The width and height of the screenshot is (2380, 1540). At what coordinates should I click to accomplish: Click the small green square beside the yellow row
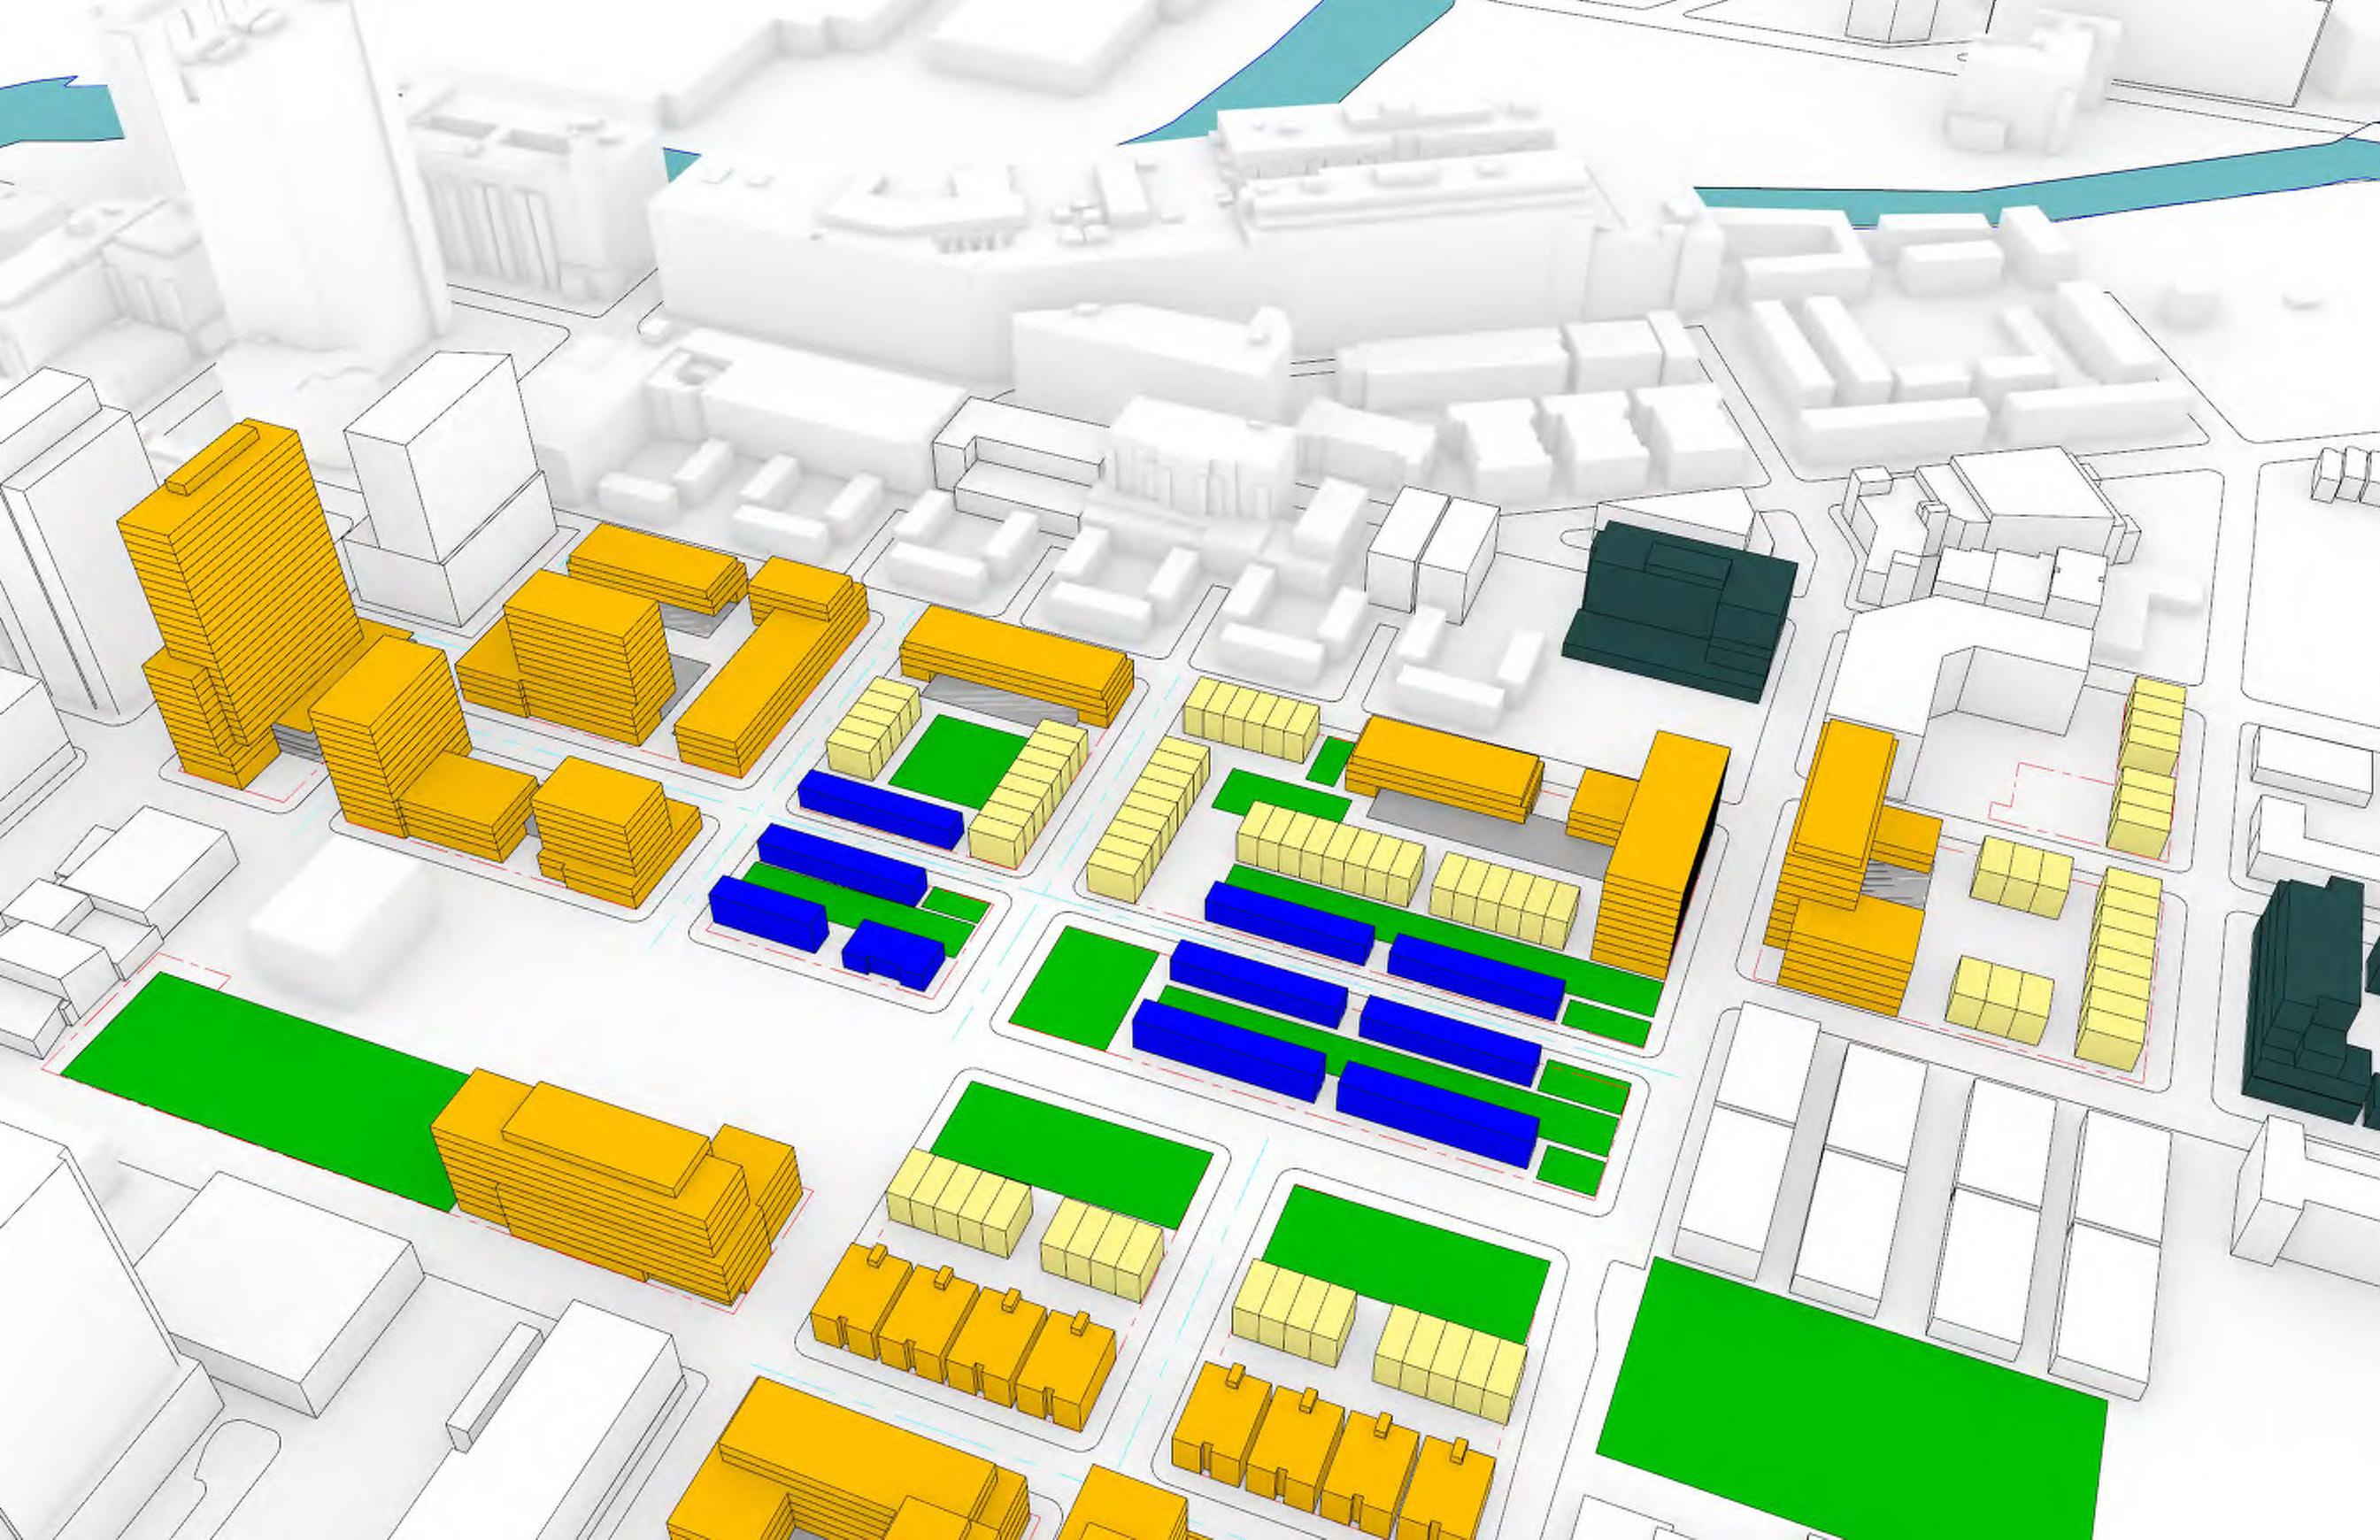(1331, 761)
